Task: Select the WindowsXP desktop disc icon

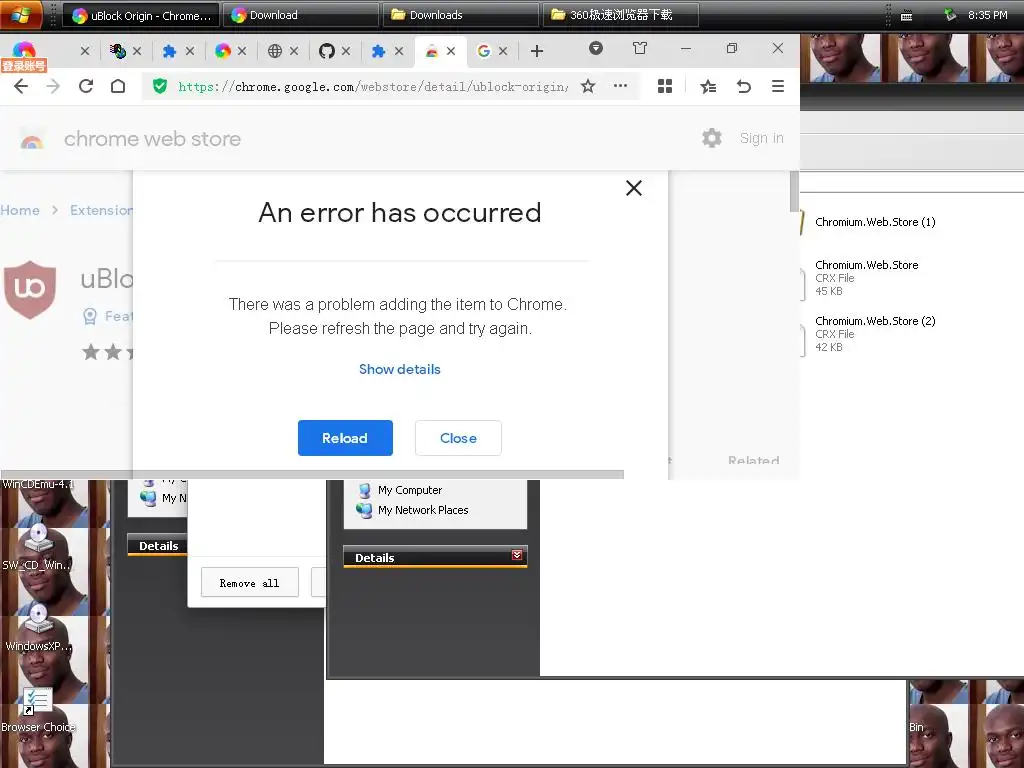Action: click(x=37, y=628)
